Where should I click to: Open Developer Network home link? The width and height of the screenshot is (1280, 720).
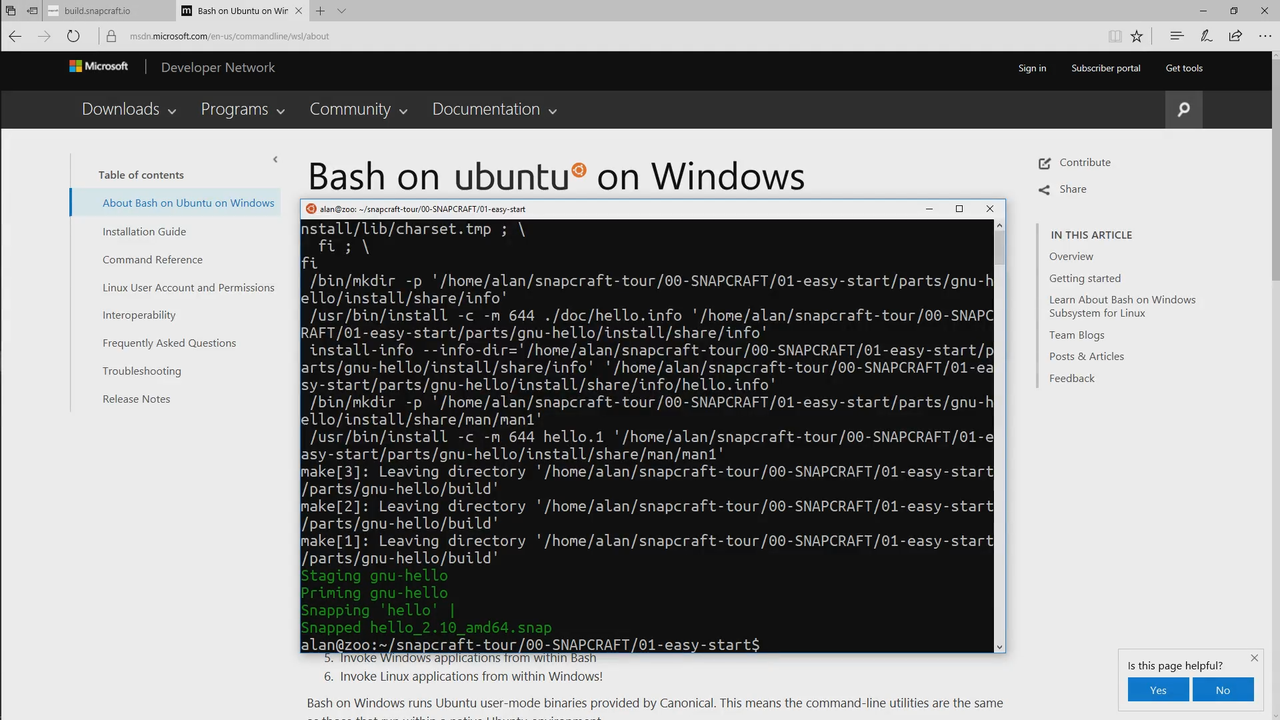(218, 68)
